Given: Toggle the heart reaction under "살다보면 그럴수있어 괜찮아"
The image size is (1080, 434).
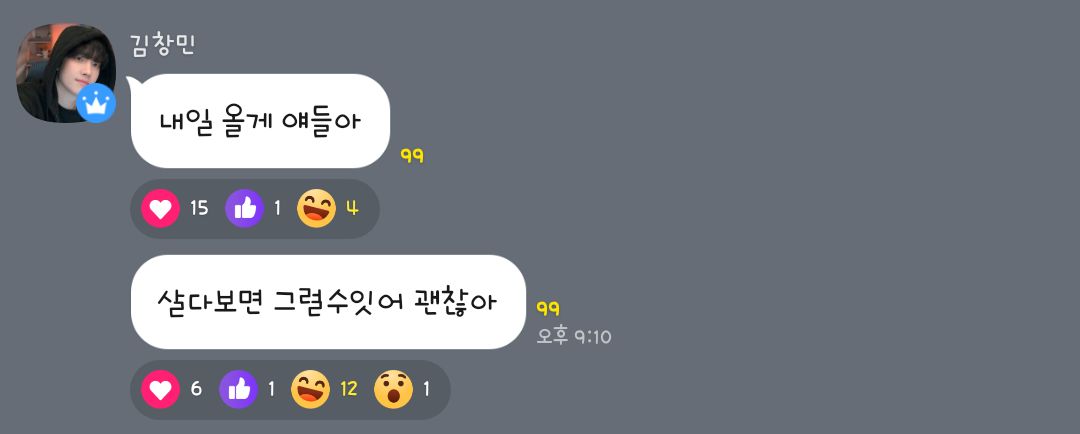Looking at the screenshot, I should tap(160, 389).
